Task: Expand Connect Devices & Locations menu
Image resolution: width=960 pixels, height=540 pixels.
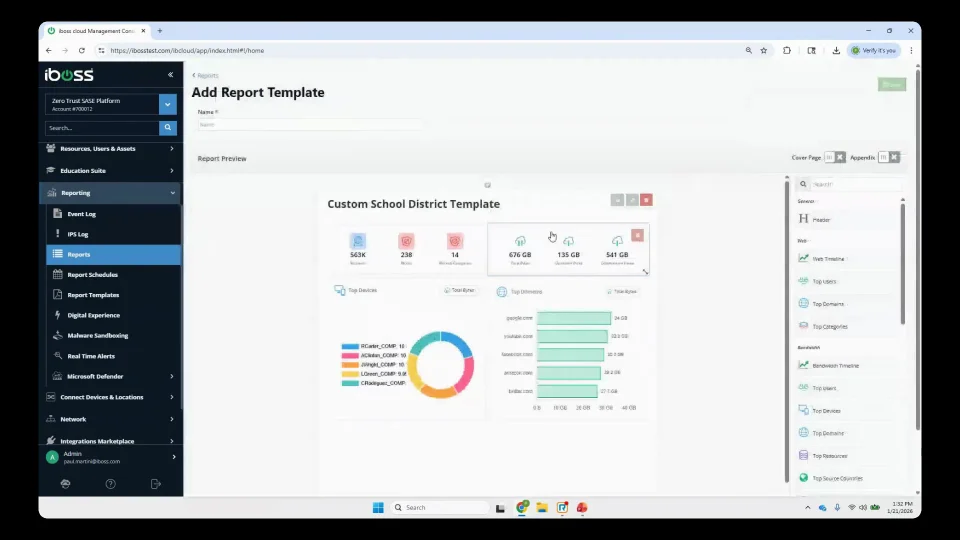Action: click(x=110, y=397)
